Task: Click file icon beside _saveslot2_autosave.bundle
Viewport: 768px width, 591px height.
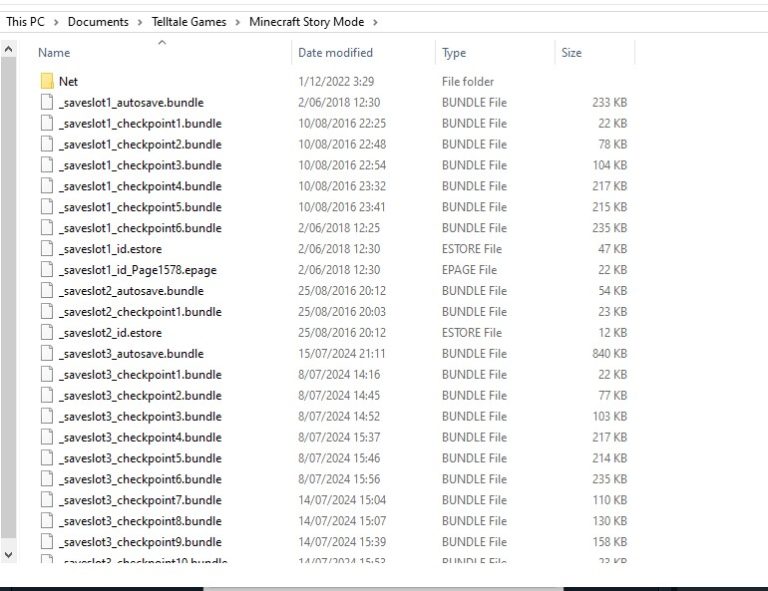Action: pyautogui.click(x=47, y=291)
